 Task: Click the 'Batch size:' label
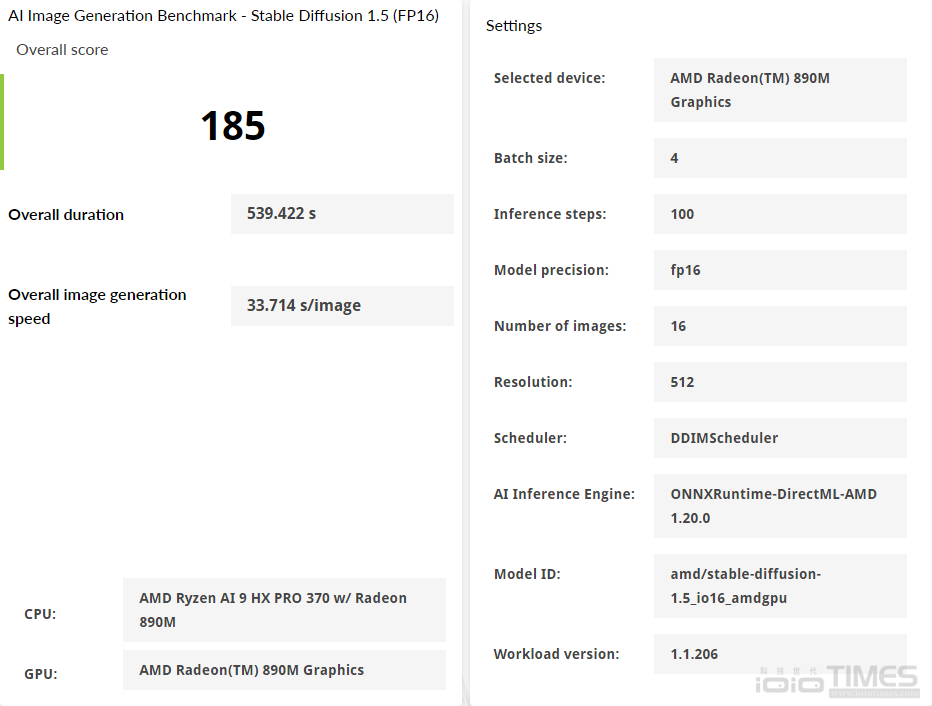[530, 158]
